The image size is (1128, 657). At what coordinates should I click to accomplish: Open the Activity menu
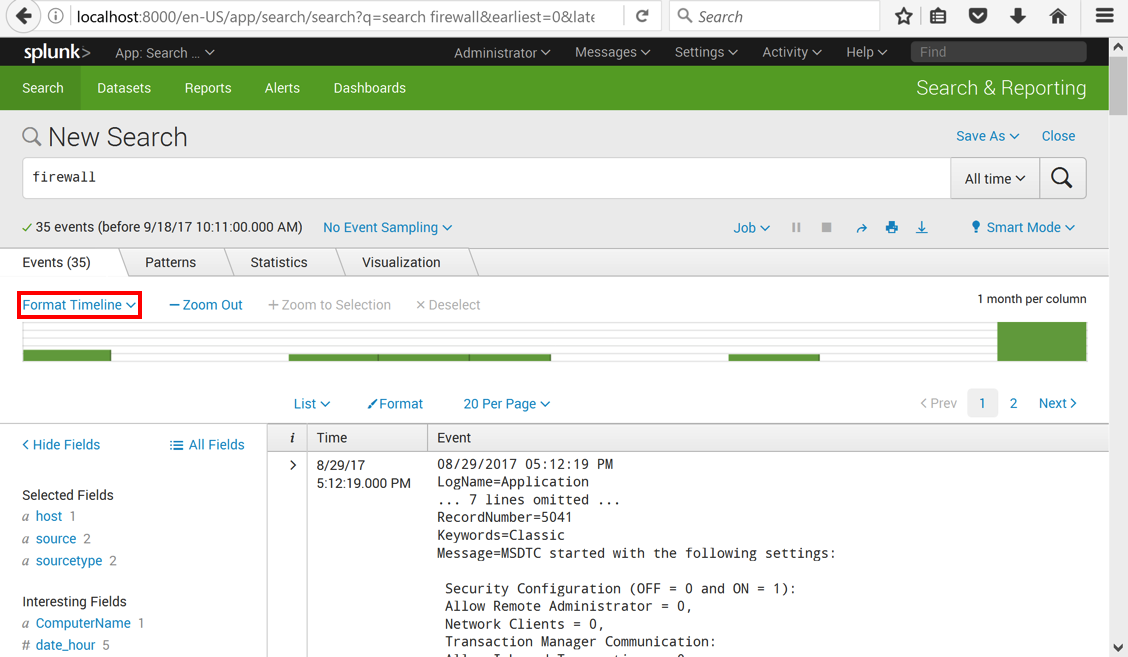point(792,52)
